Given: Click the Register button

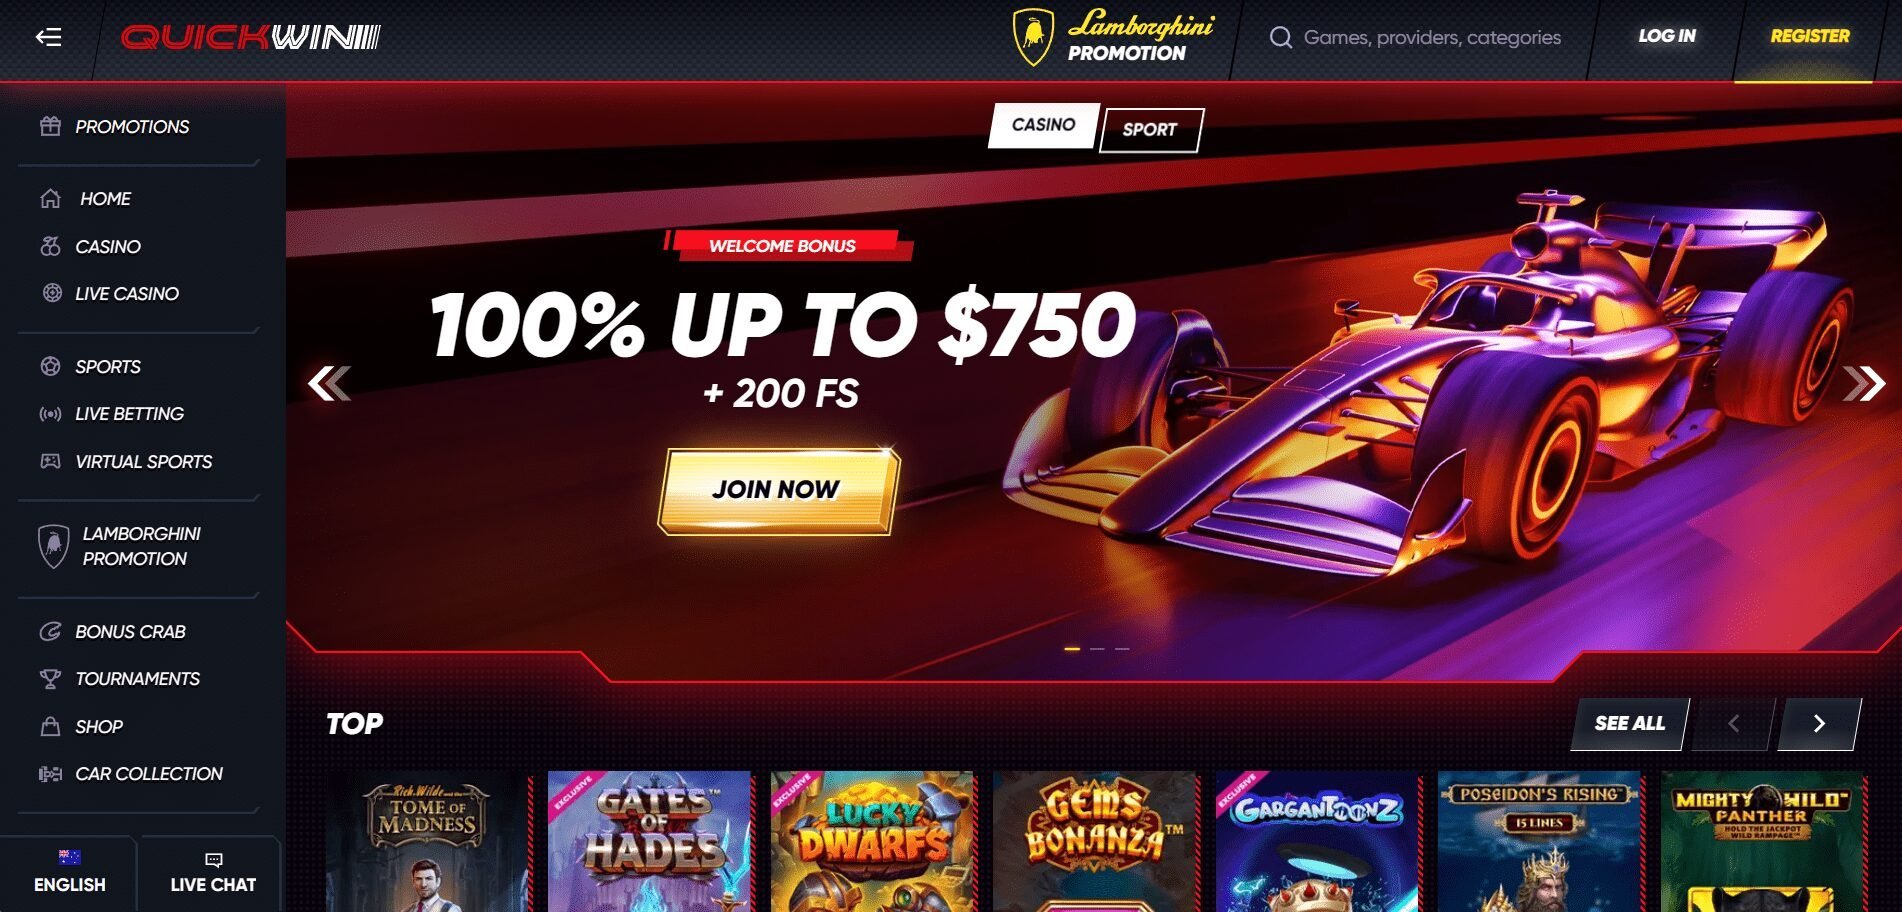Looking at the screenshot, I should (1810, 36).
